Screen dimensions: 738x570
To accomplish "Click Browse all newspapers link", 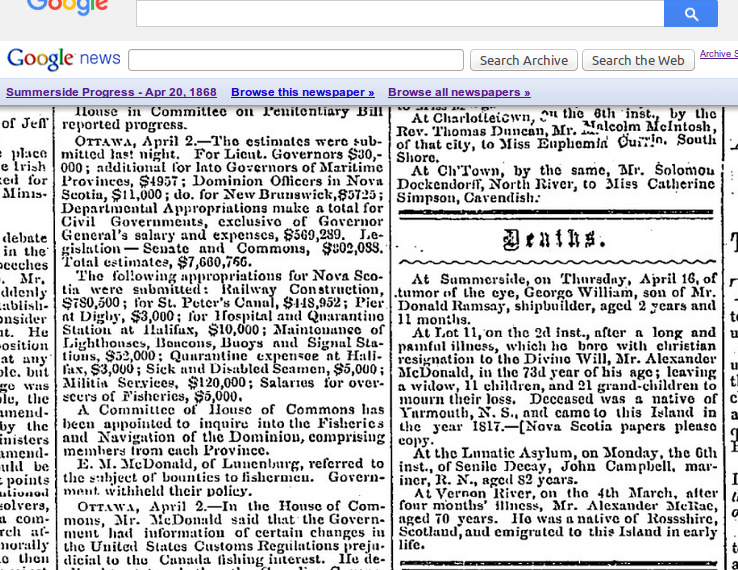I will pos(459,92).
